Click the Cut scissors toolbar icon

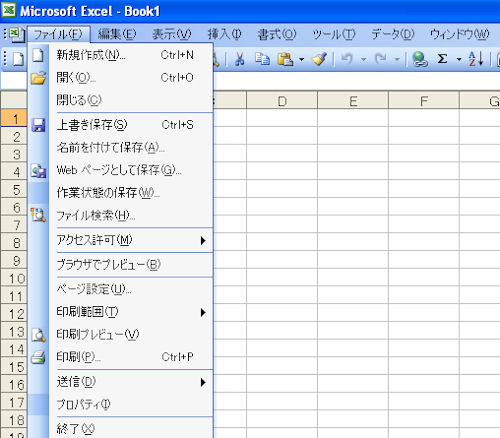tap(239, 59)
